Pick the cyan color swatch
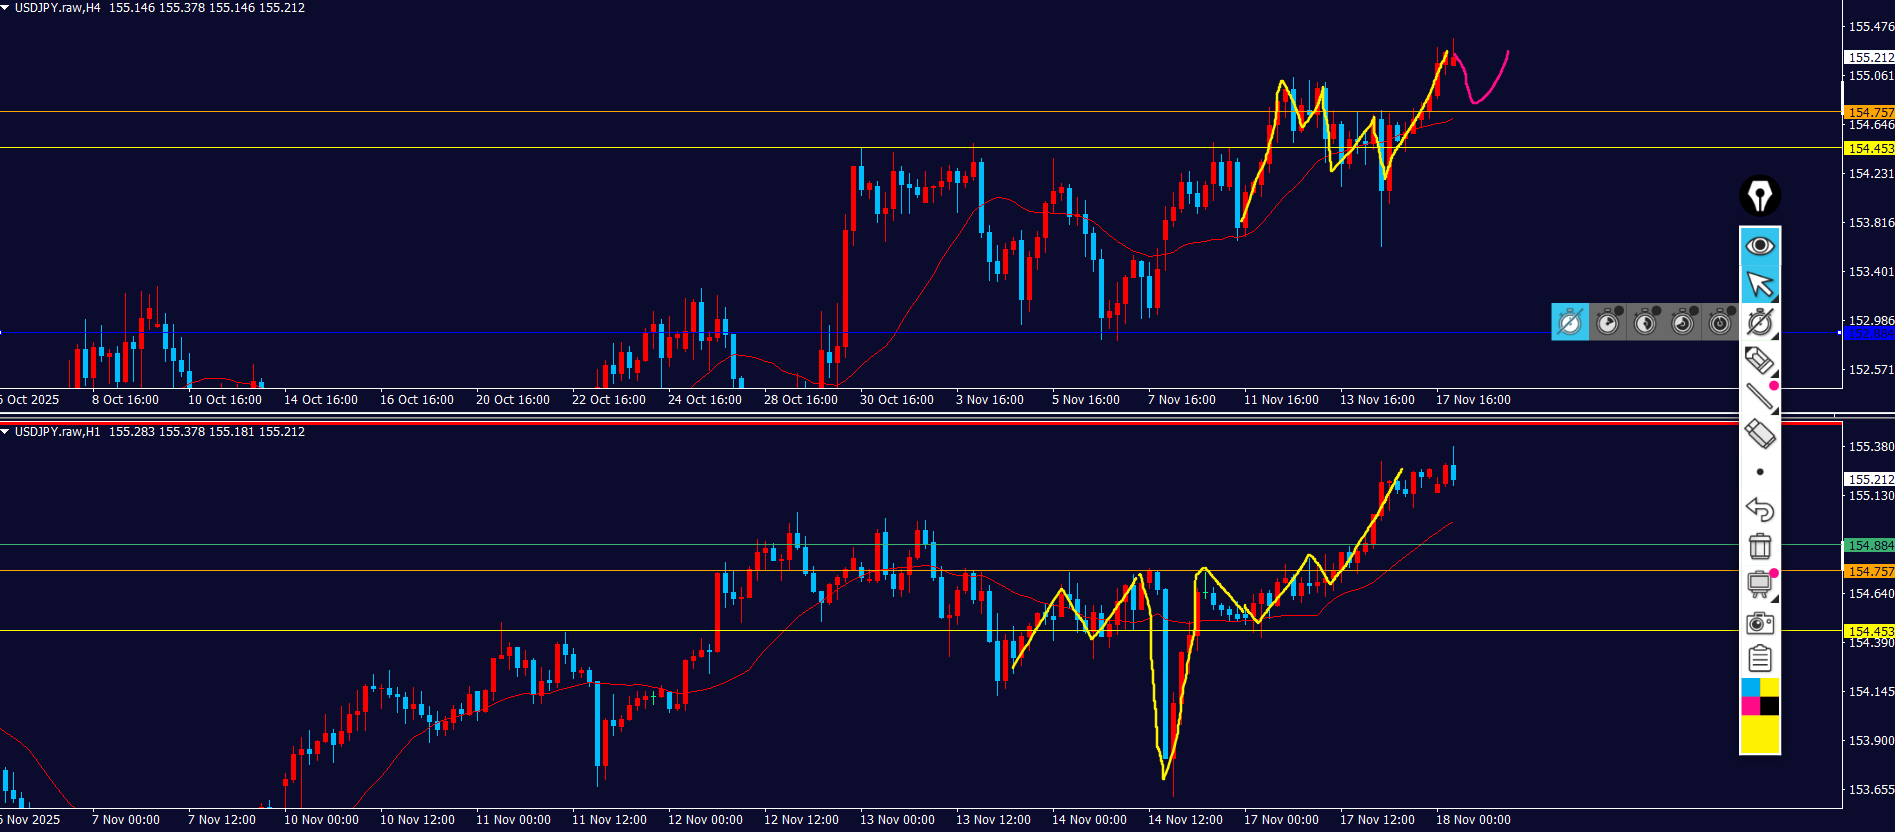This screenshot has height=832, width=1895. (x=1750, y=687)
